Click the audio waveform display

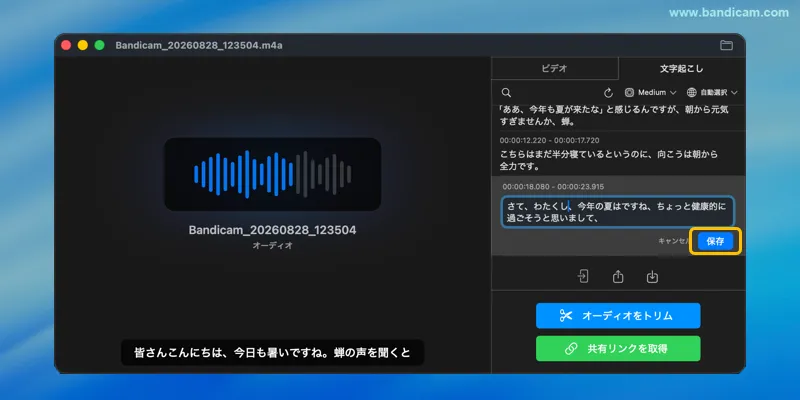[x=272, y=174]
